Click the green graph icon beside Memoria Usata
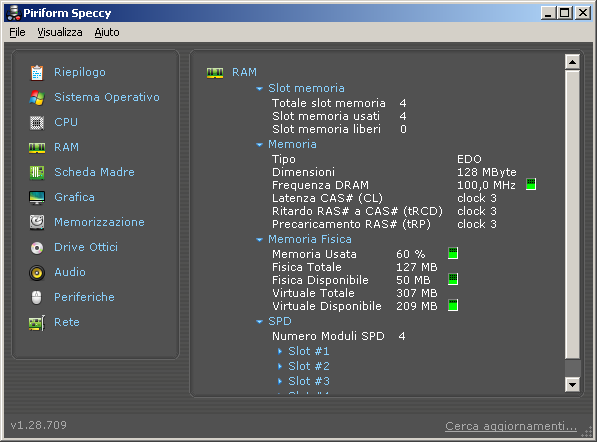Image resolution: width=597 pixels, height=442 pixels. point(453,253)
